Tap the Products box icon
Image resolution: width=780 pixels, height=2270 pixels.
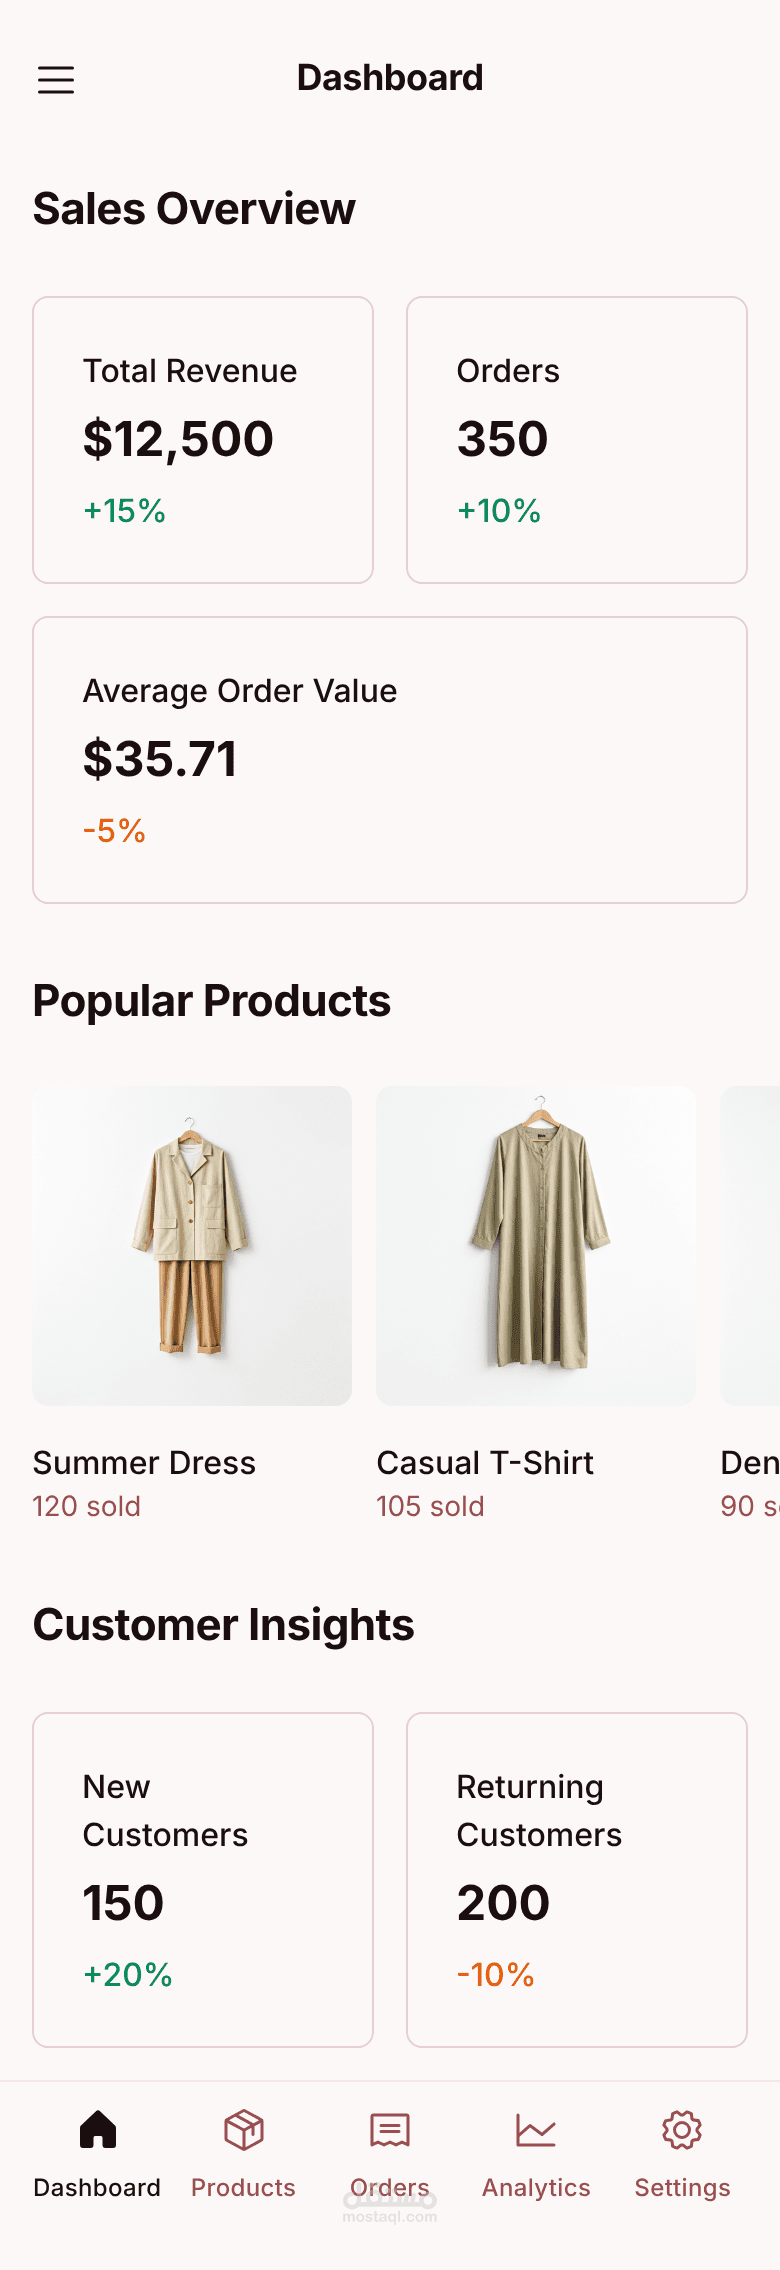click(x=244, y=2130)
